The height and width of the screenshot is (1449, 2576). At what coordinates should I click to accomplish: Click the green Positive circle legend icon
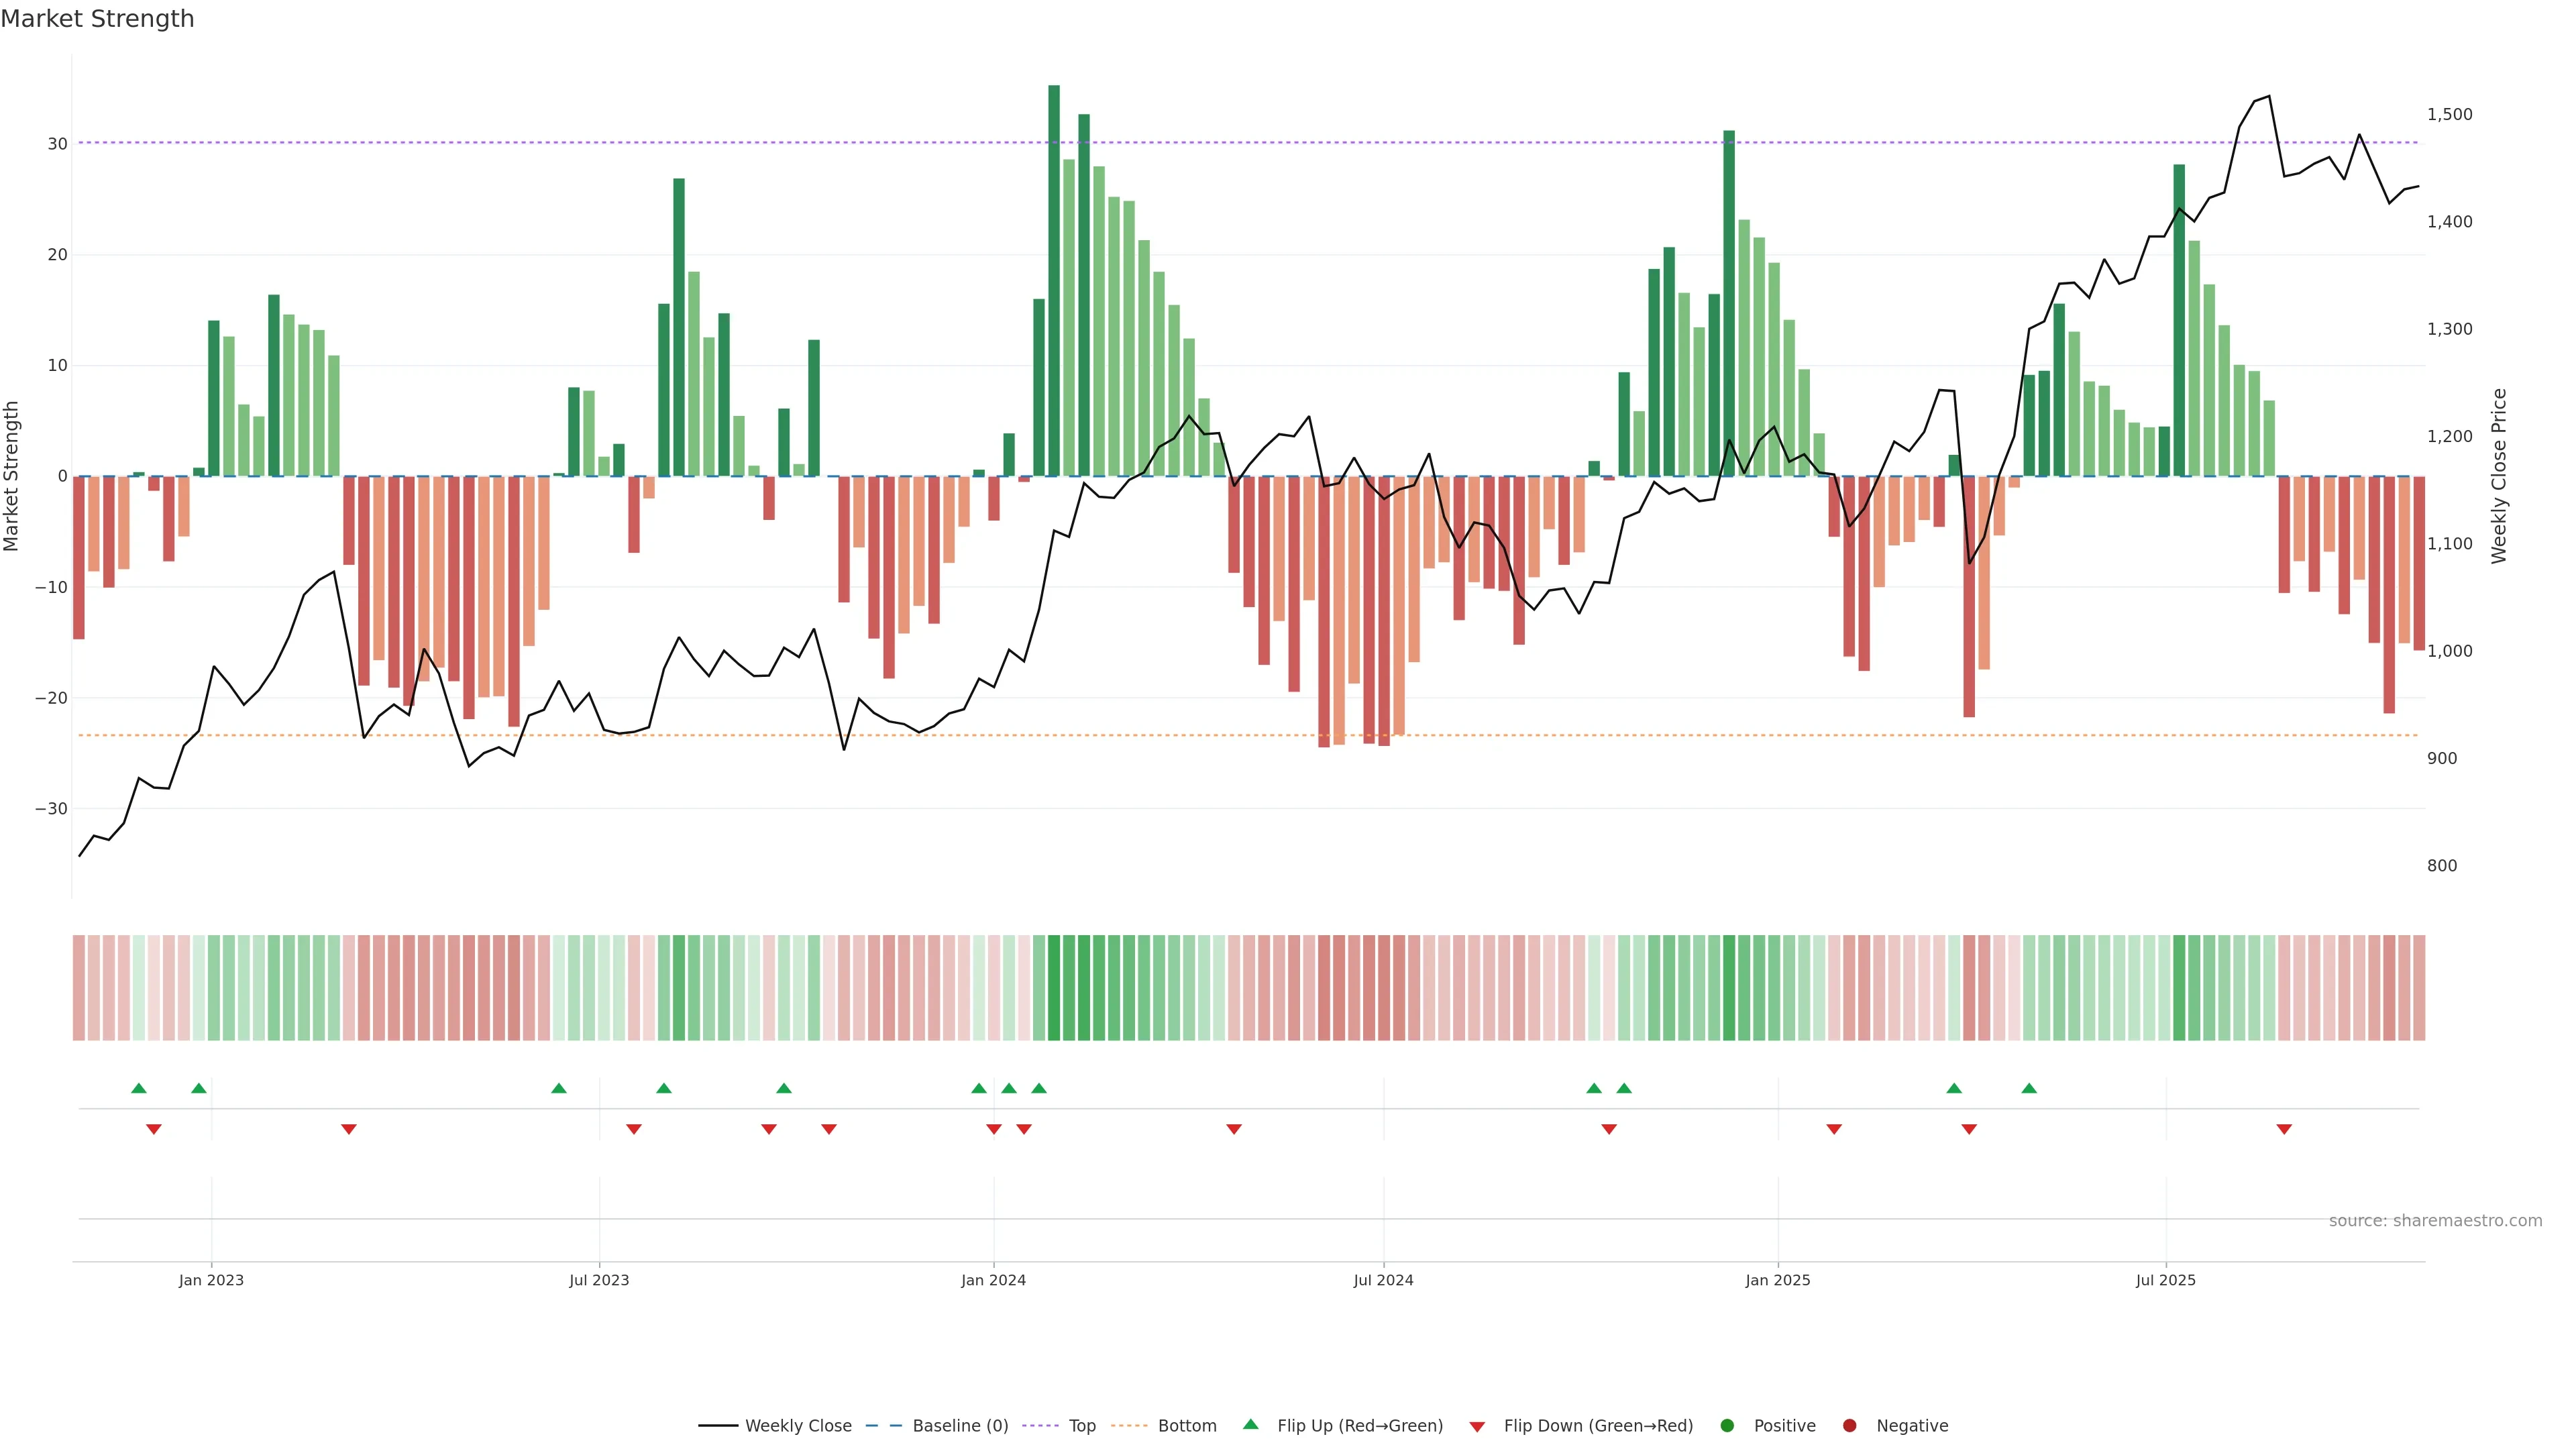[x=1727, y=1426]
